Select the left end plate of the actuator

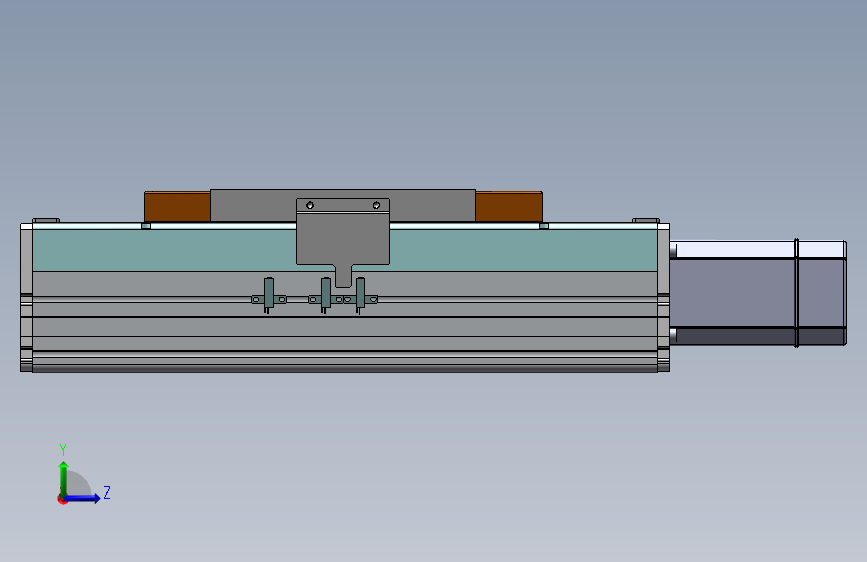(x=26, y=298)
